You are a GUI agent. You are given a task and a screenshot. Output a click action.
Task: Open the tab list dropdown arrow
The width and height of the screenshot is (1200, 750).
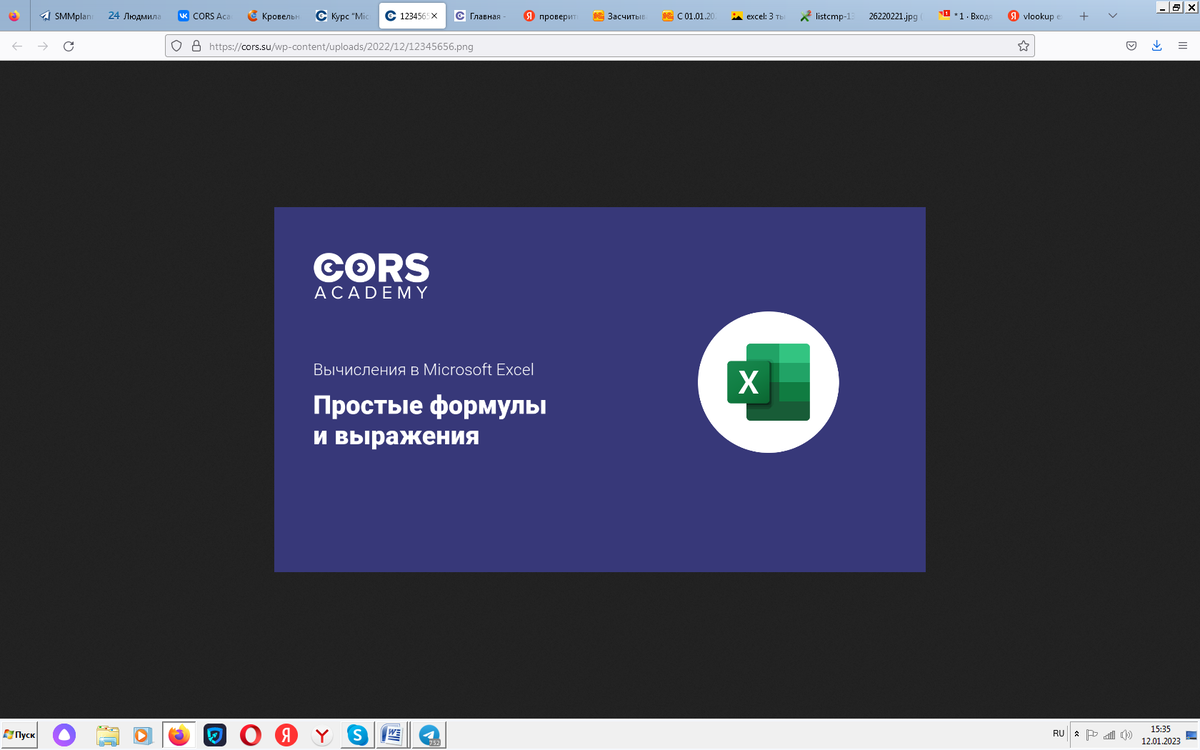point(1113,16)
